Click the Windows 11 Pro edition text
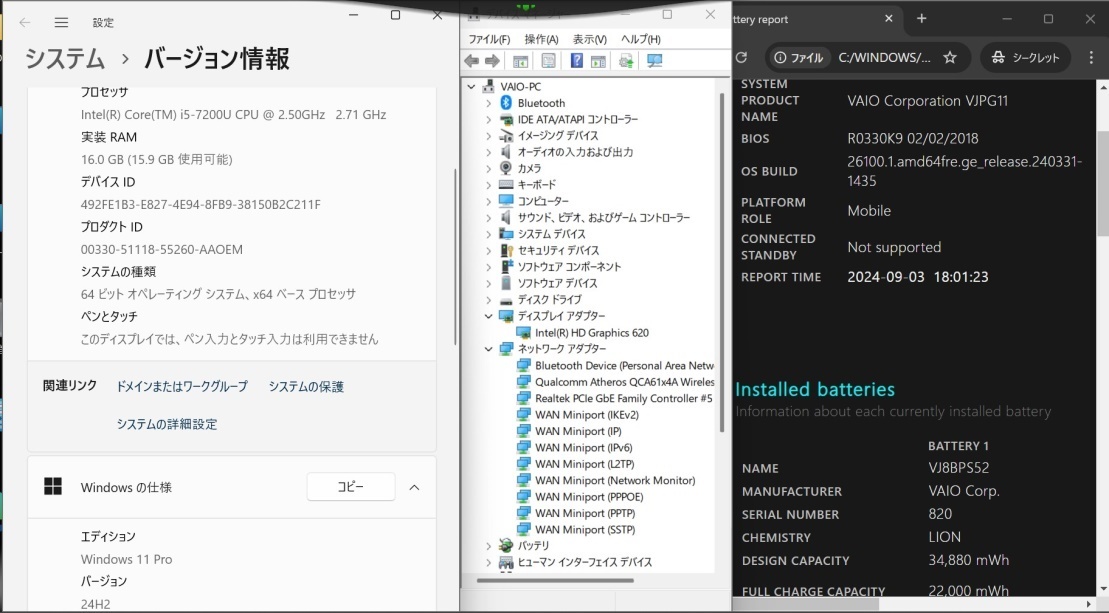Viewport: 1109px width, 613px height. pos(127,559)
